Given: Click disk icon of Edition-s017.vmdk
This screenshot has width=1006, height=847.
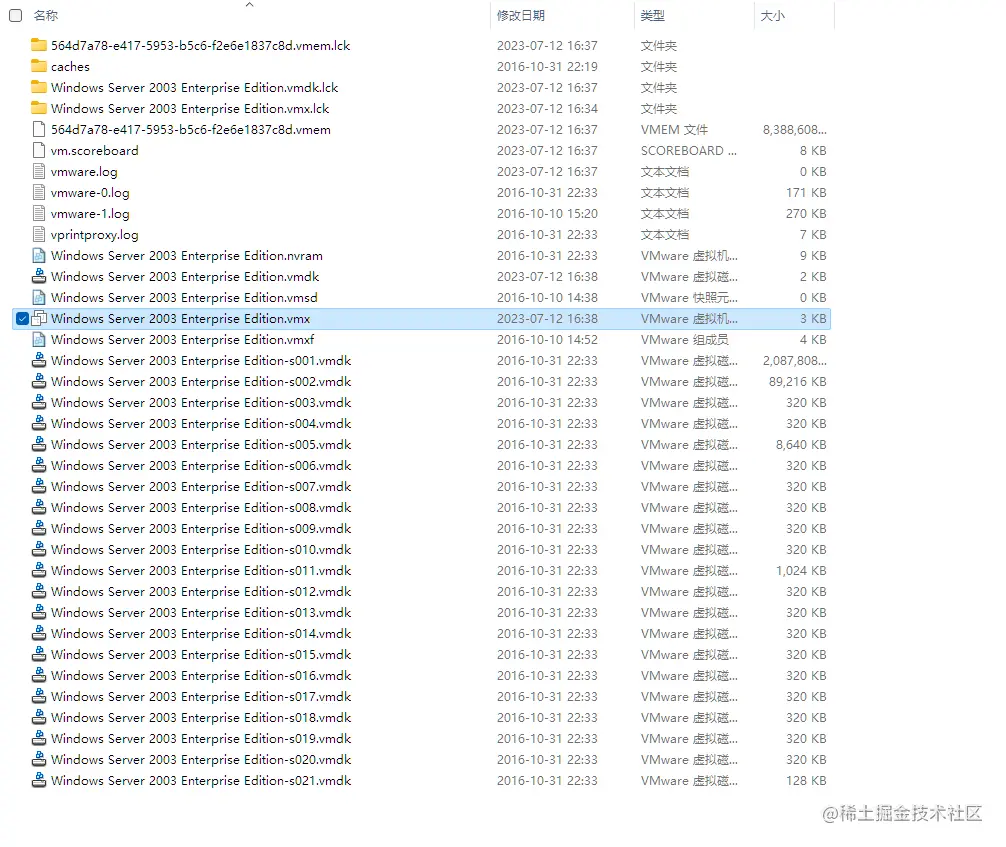Looking at the screenshot, I should [x=39, y=696].
